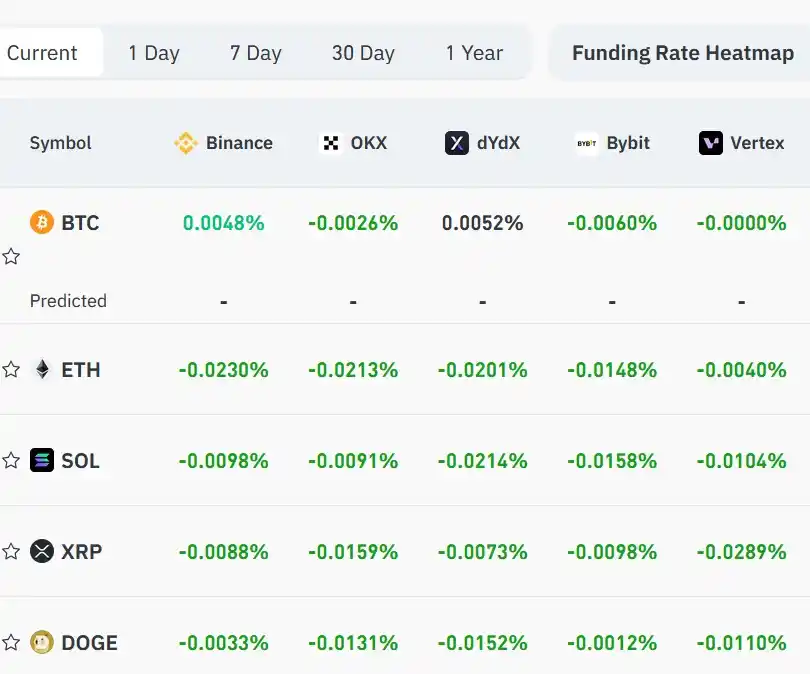Click the Symbol column header
Image resolution: width=810 pixels, height=674 pixels.
tap(60, 143)
